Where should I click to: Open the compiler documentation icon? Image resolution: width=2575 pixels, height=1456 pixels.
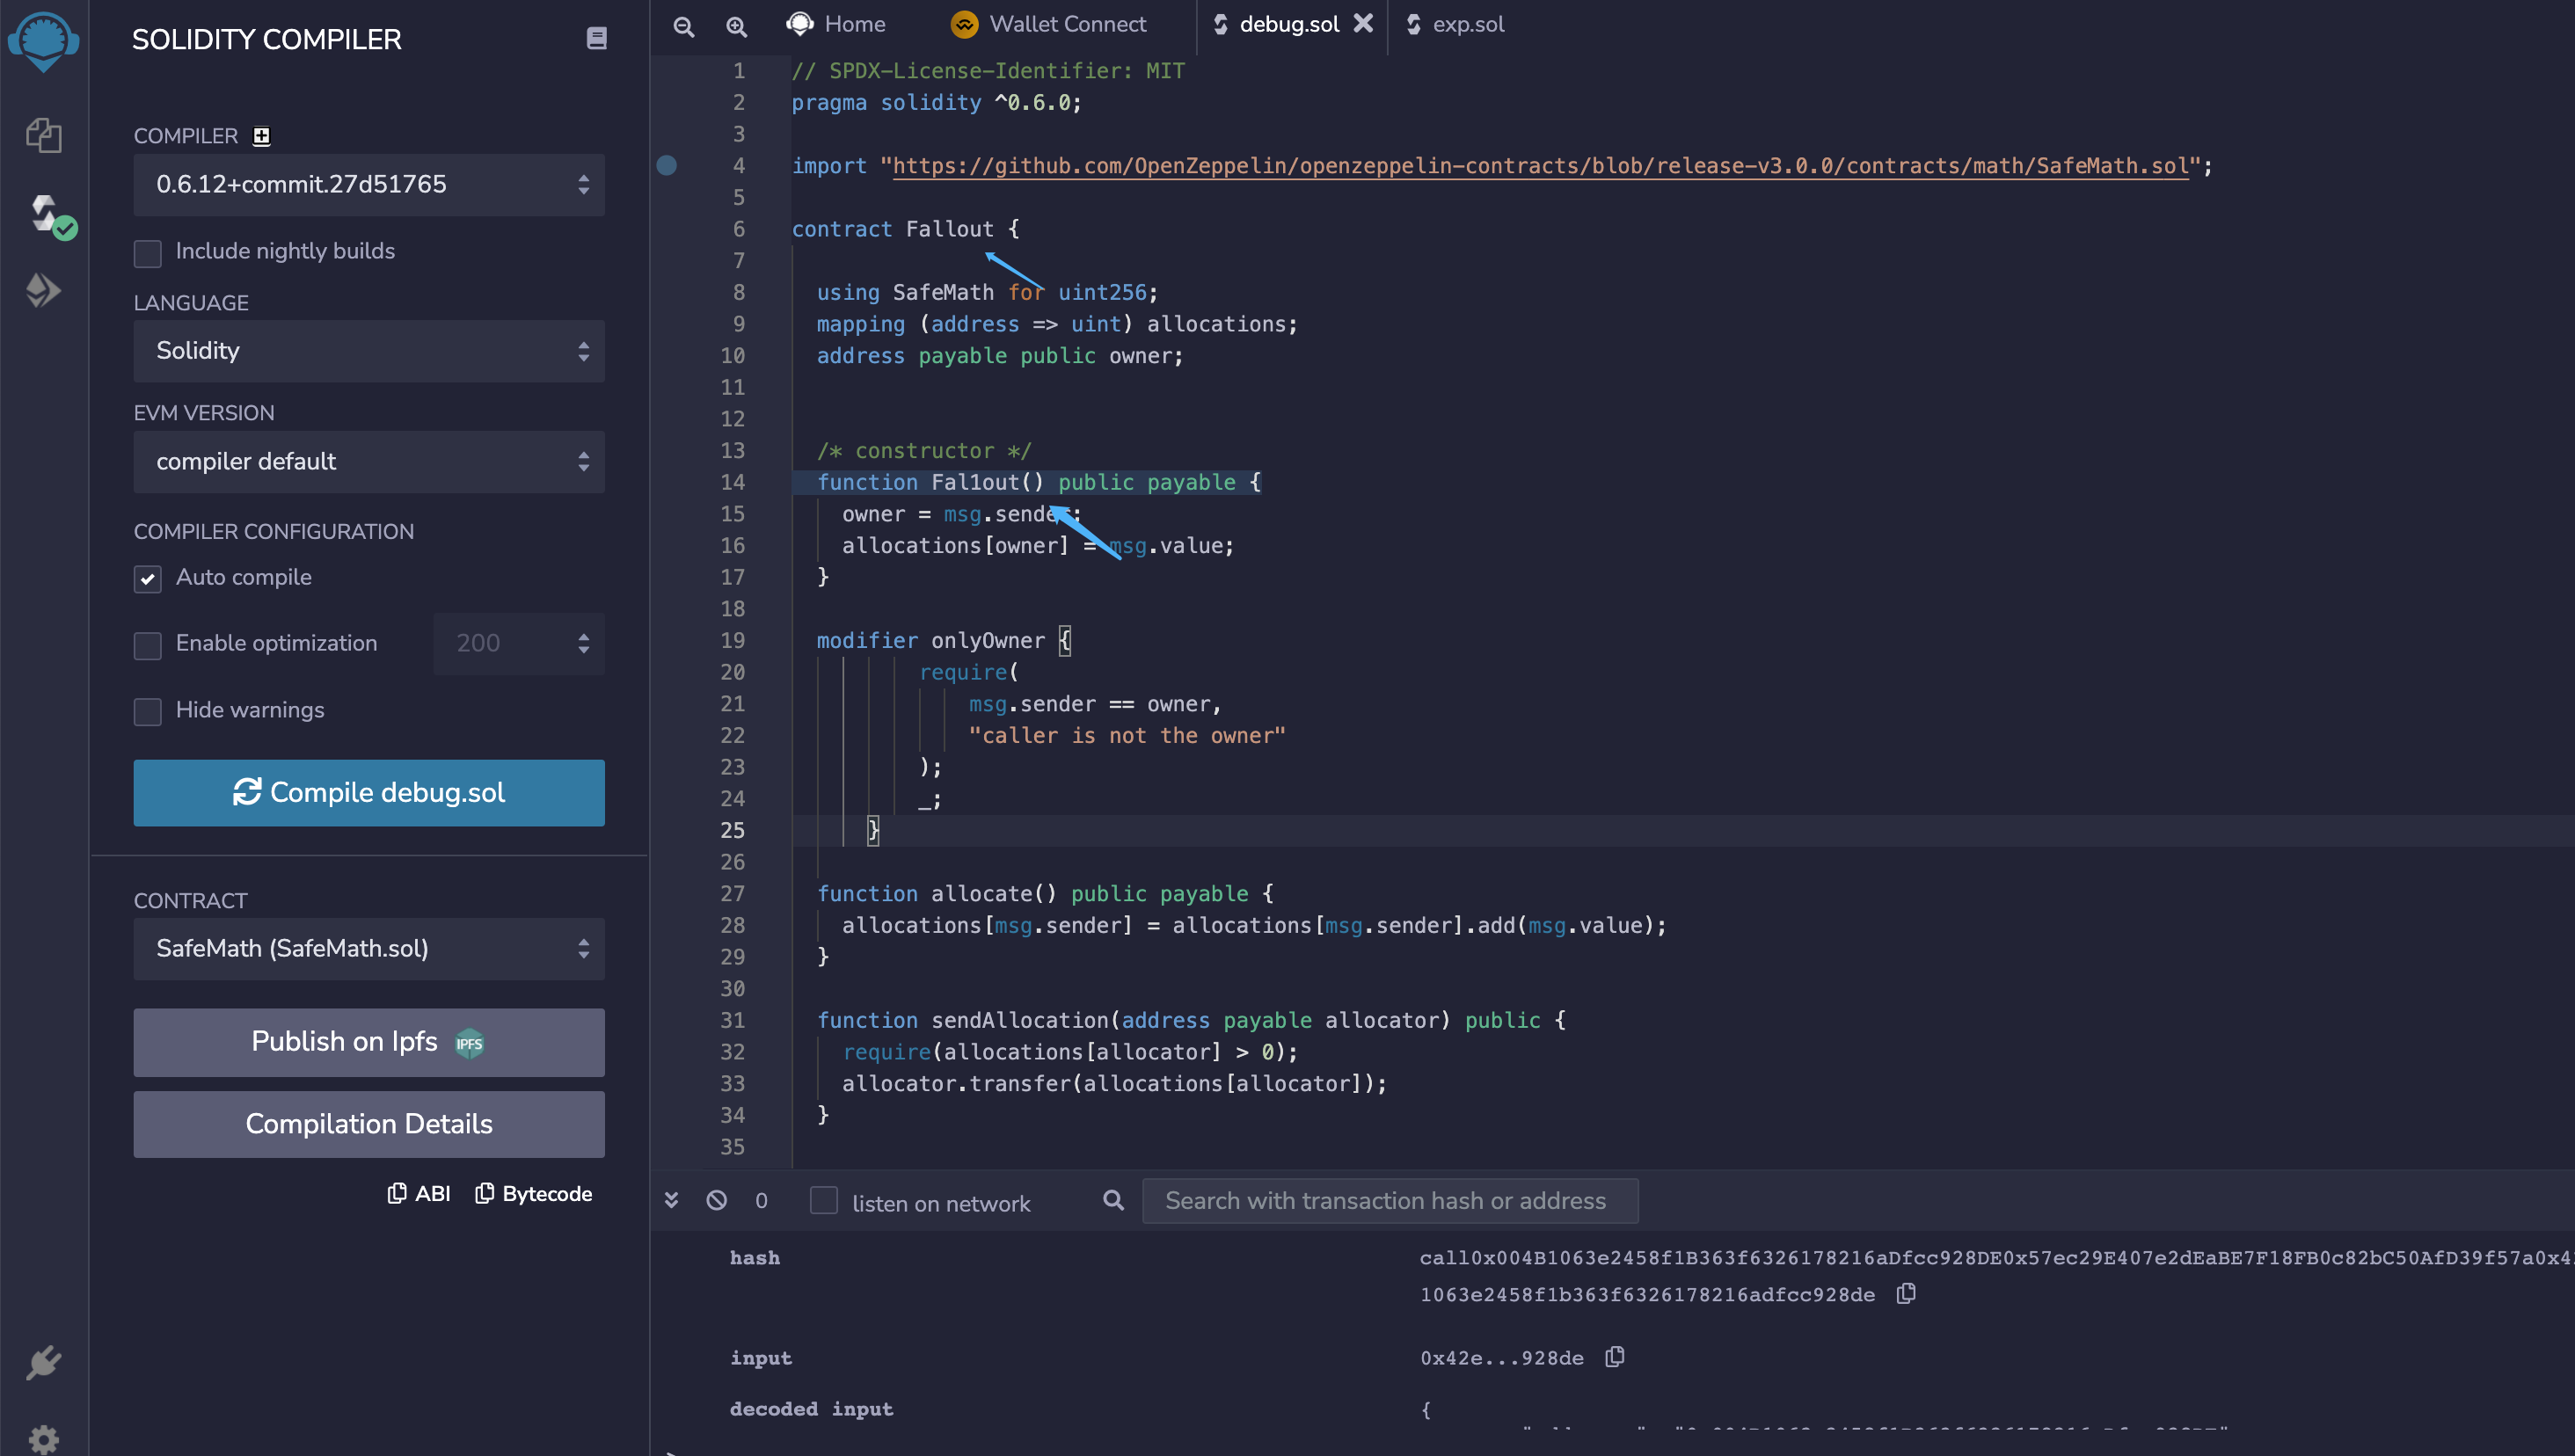click(x=596, y=39)
